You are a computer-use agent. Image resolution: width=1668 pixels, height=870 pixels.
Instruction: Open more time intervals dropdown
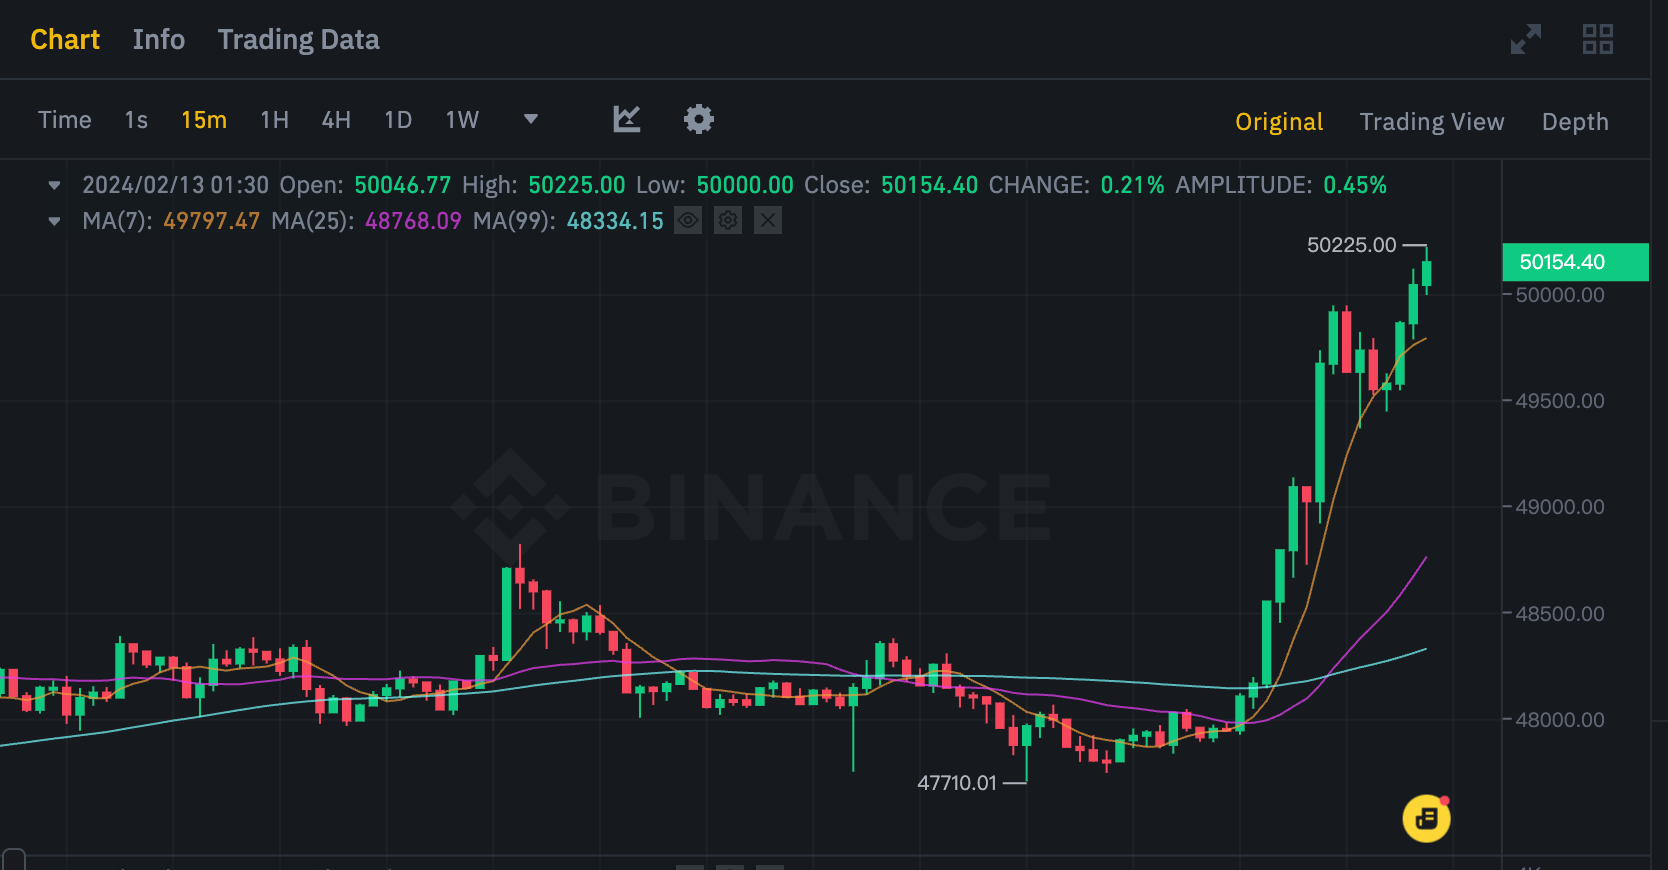tap(531, 120)
